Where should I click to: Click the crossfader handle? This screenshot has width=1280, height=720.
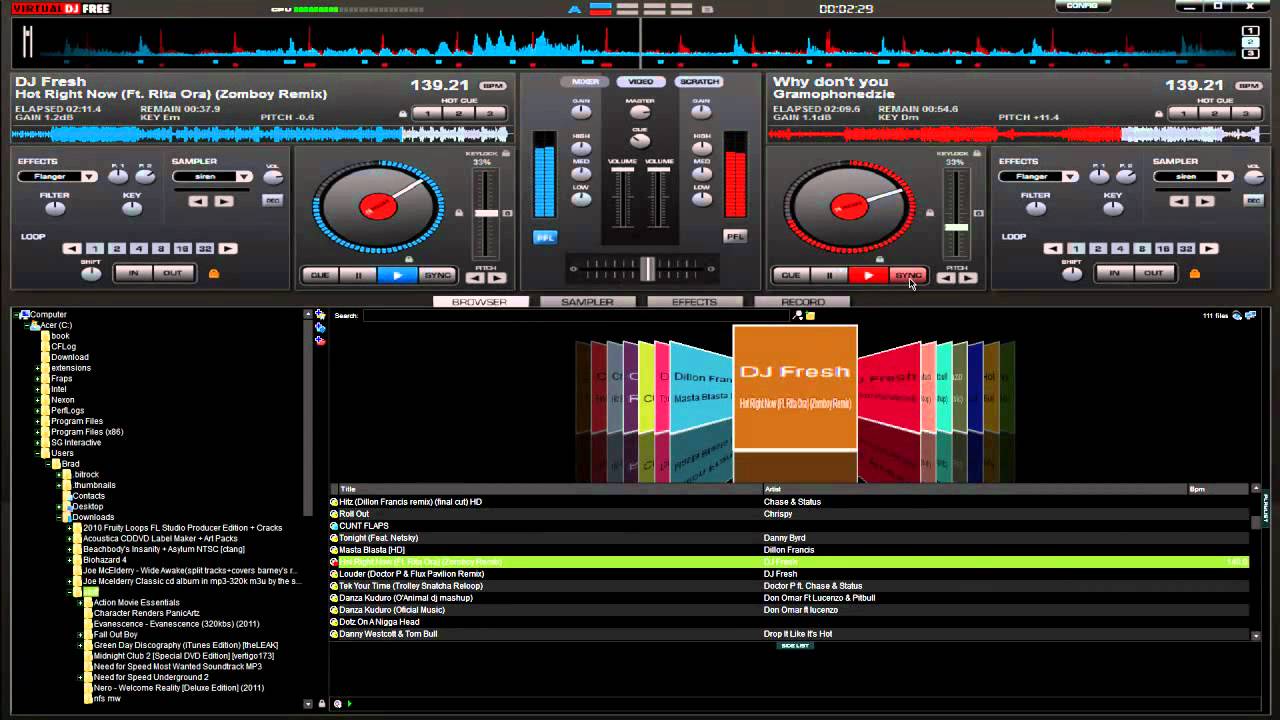(x=648, y=268)
